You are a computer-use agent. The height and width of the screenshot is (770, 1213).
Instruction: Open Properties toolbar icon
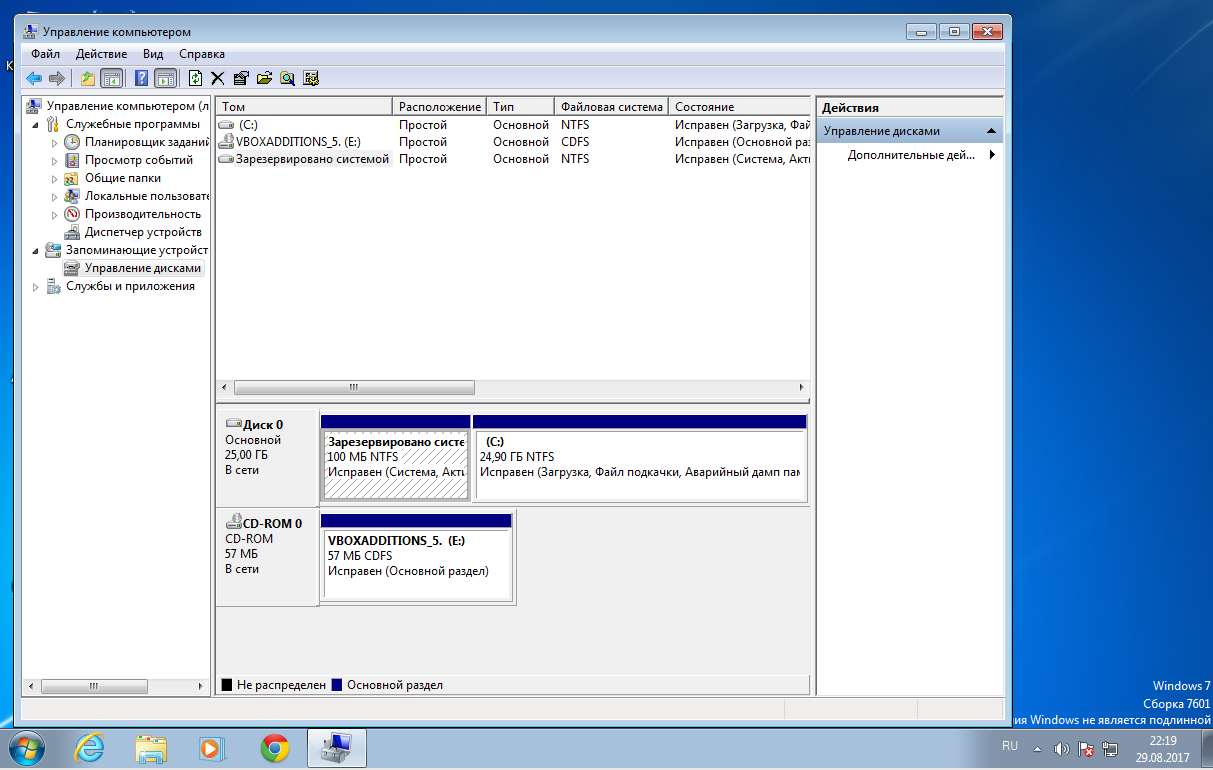pyautogui.click(x=241, y=78)
